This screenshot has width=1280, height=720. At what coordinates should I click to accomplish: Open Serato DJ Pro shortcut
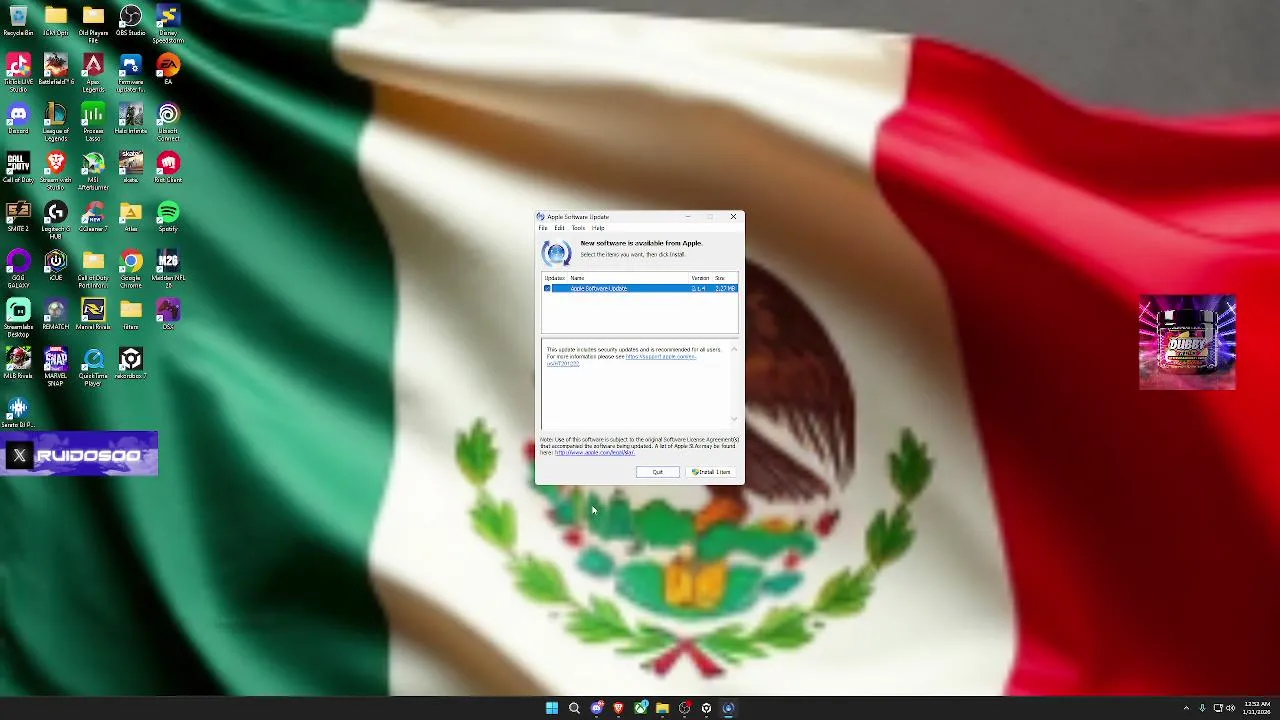point(18,412)
